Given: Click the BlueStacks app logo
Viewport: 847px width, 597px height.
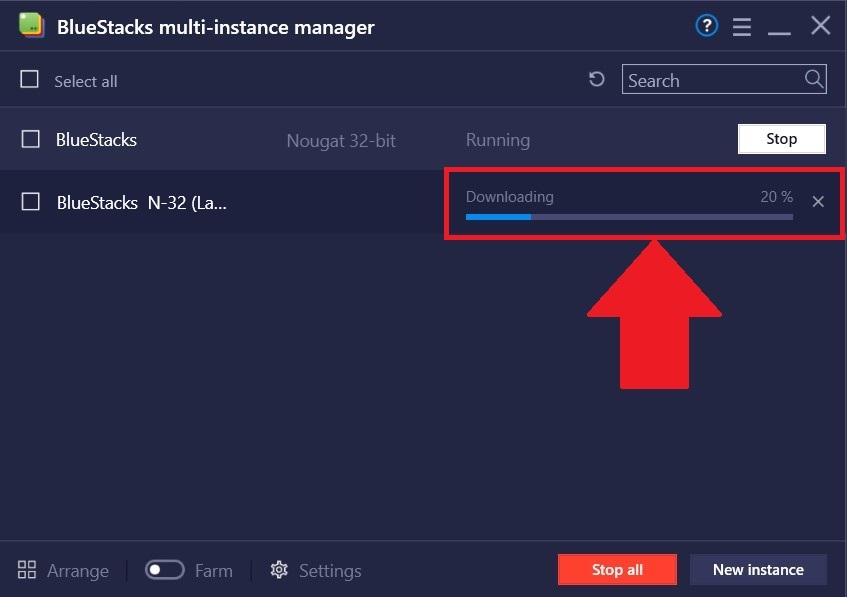Looking at the screenshot, I should 31,25.
